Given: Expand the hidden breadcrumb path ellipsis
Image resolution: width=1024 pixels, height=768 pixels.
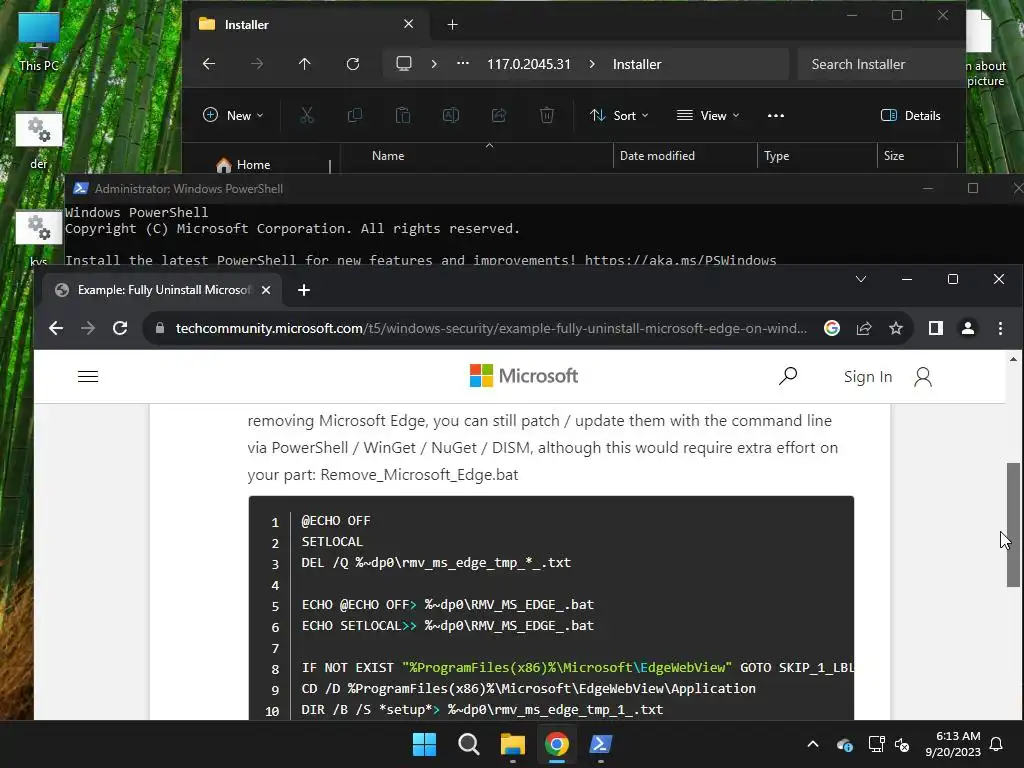Looking at the screenshot, I should point(462,64).
